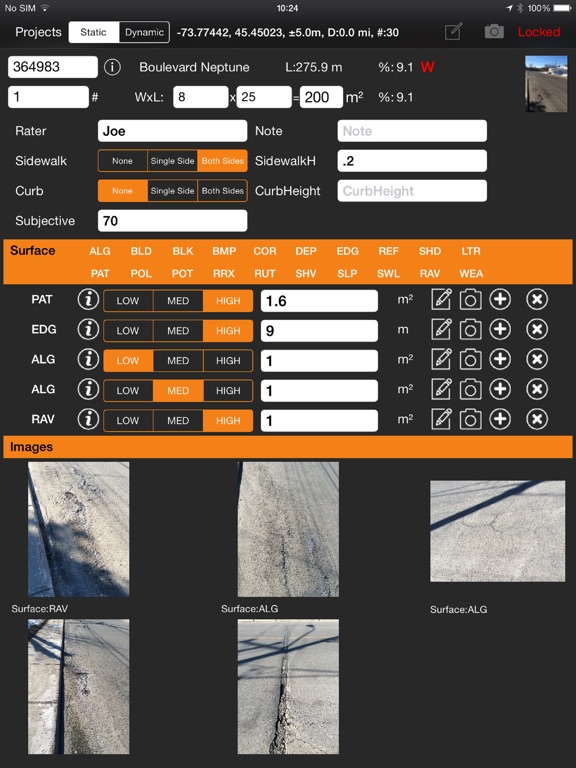
Task: Set Curb to Both Sides
Action: [x=222, y=191]
